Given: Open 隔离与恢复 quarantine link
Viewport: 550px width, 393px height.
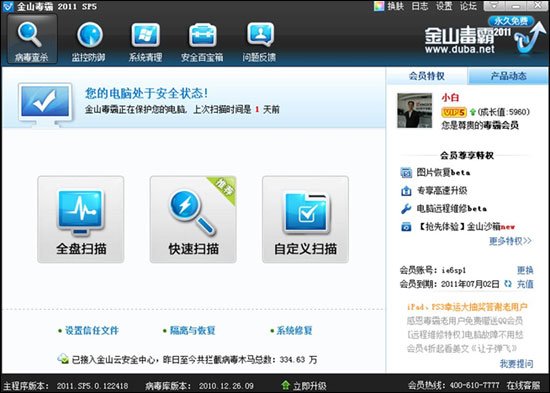Looking at the screenshot, I should [192, 330].
